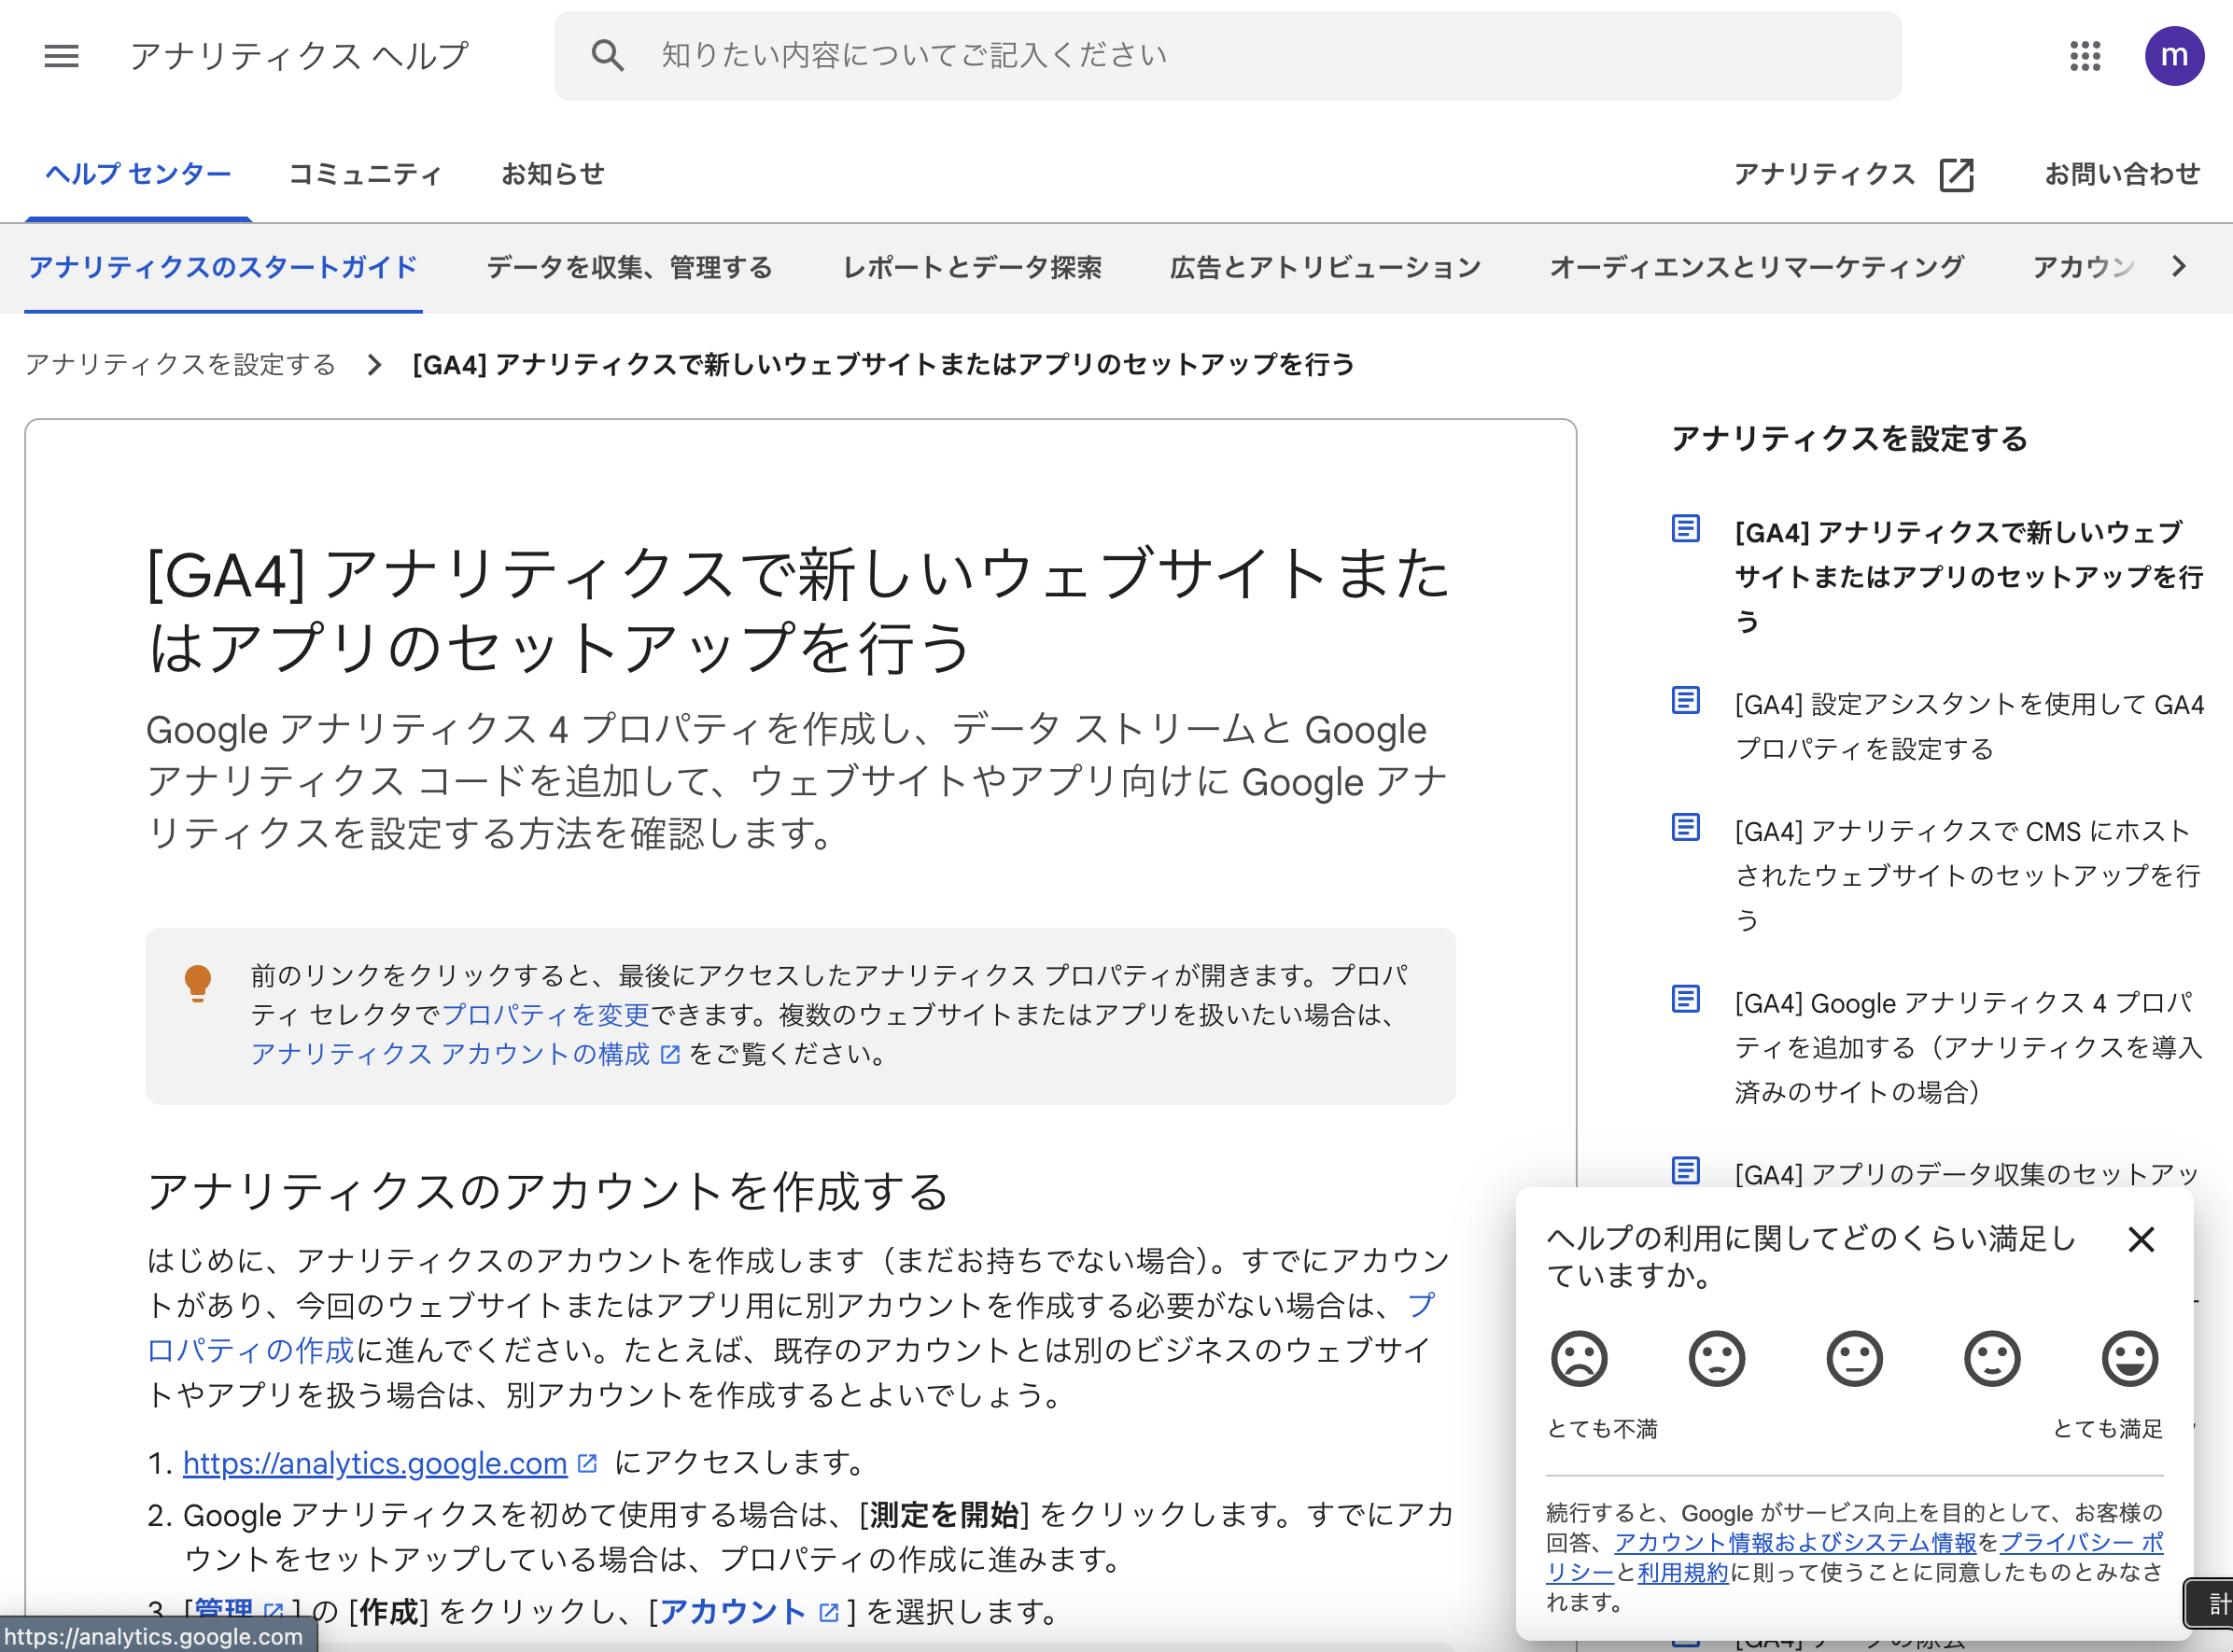The image size is (2233, 1652).
Task: Open the hamburger main menu
Action: tap(61, 56)
